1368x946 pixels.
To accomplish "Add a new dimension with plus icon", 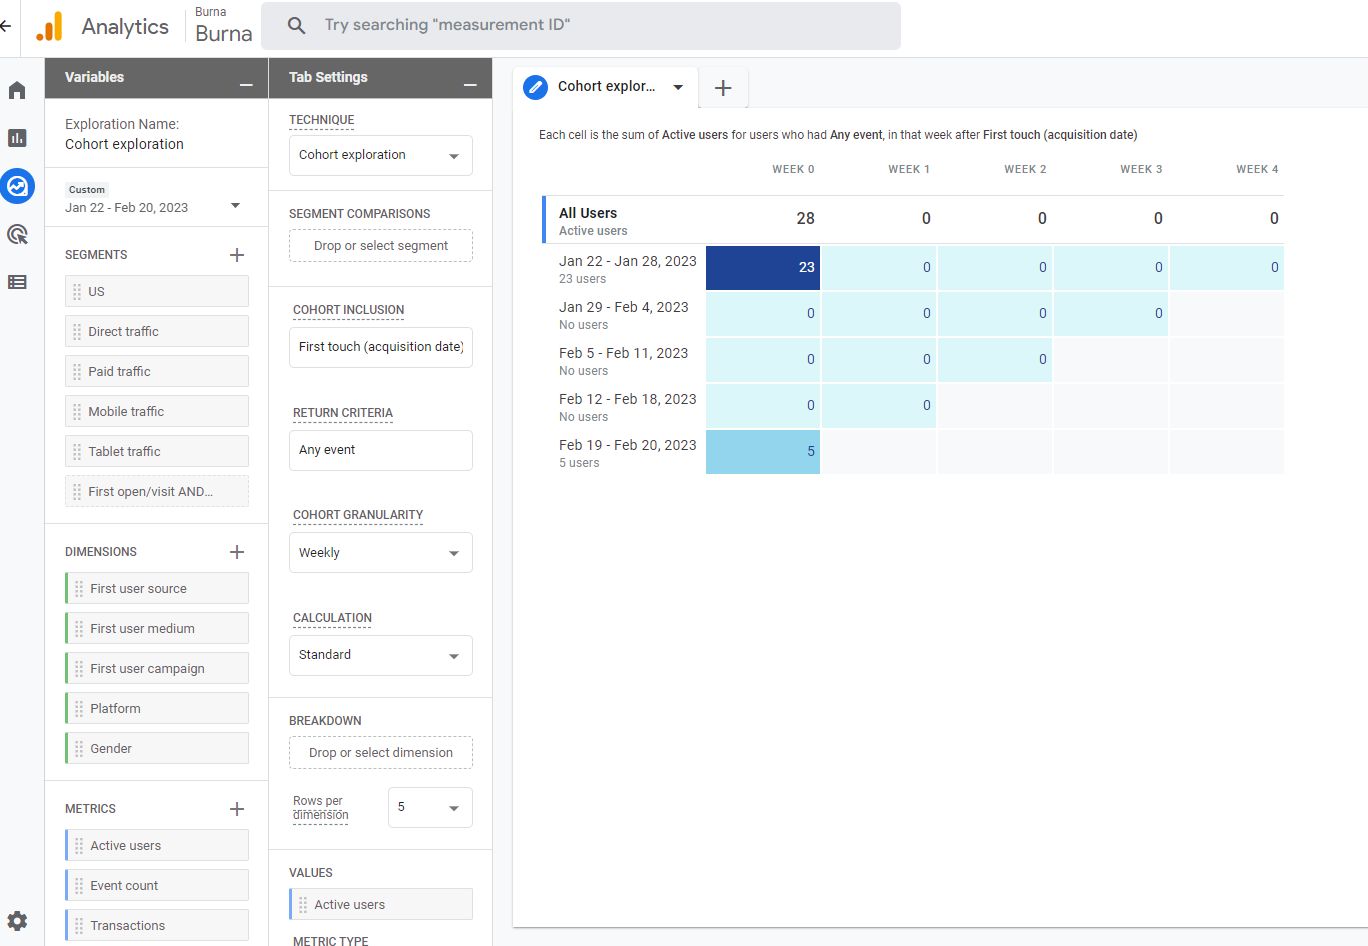I will tap(237, 552).
